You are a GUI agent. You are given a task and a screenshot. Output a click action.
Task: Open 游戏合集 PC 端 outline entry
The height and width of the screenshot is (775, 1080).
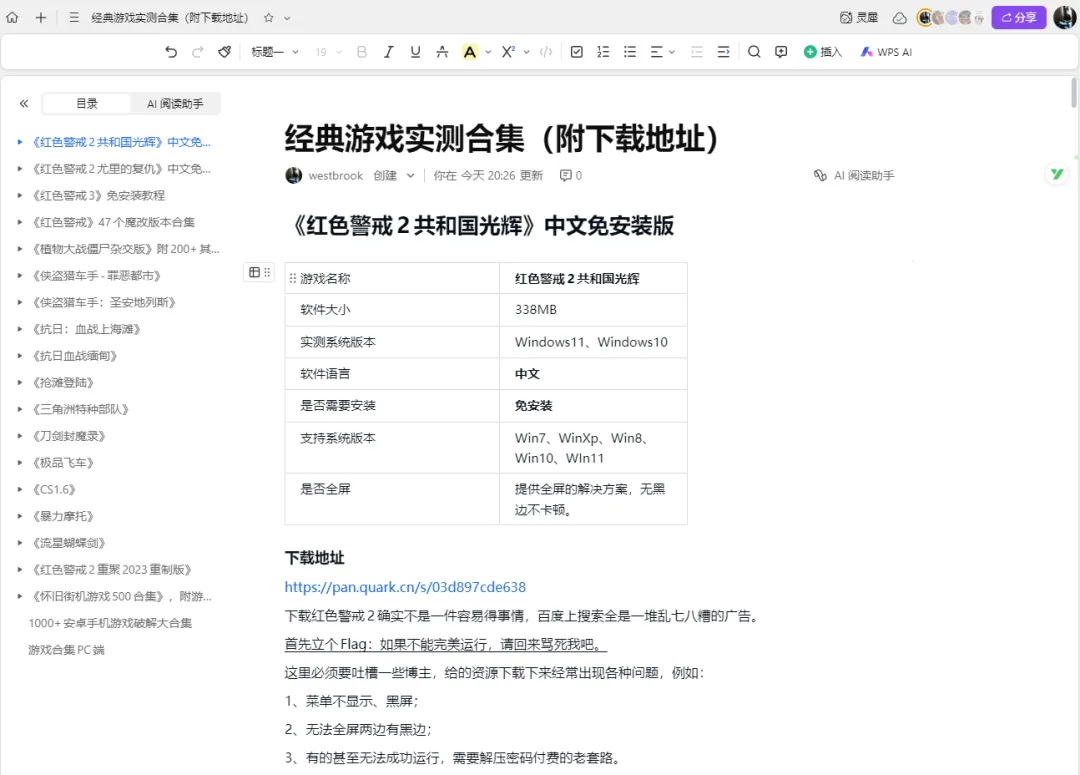tap(66, 650)
